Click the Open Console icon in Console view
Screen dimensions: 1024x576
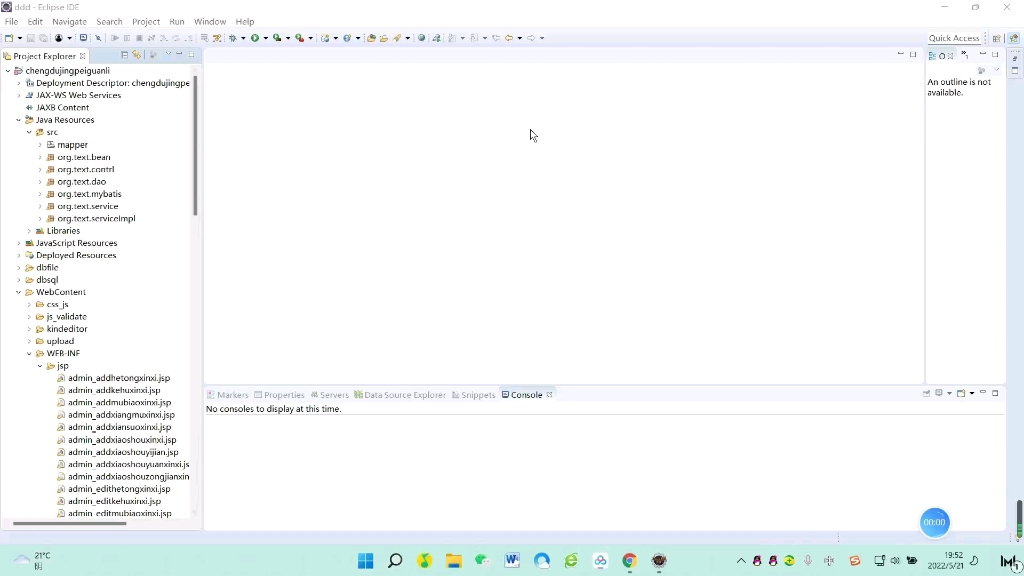coord(961,393)
